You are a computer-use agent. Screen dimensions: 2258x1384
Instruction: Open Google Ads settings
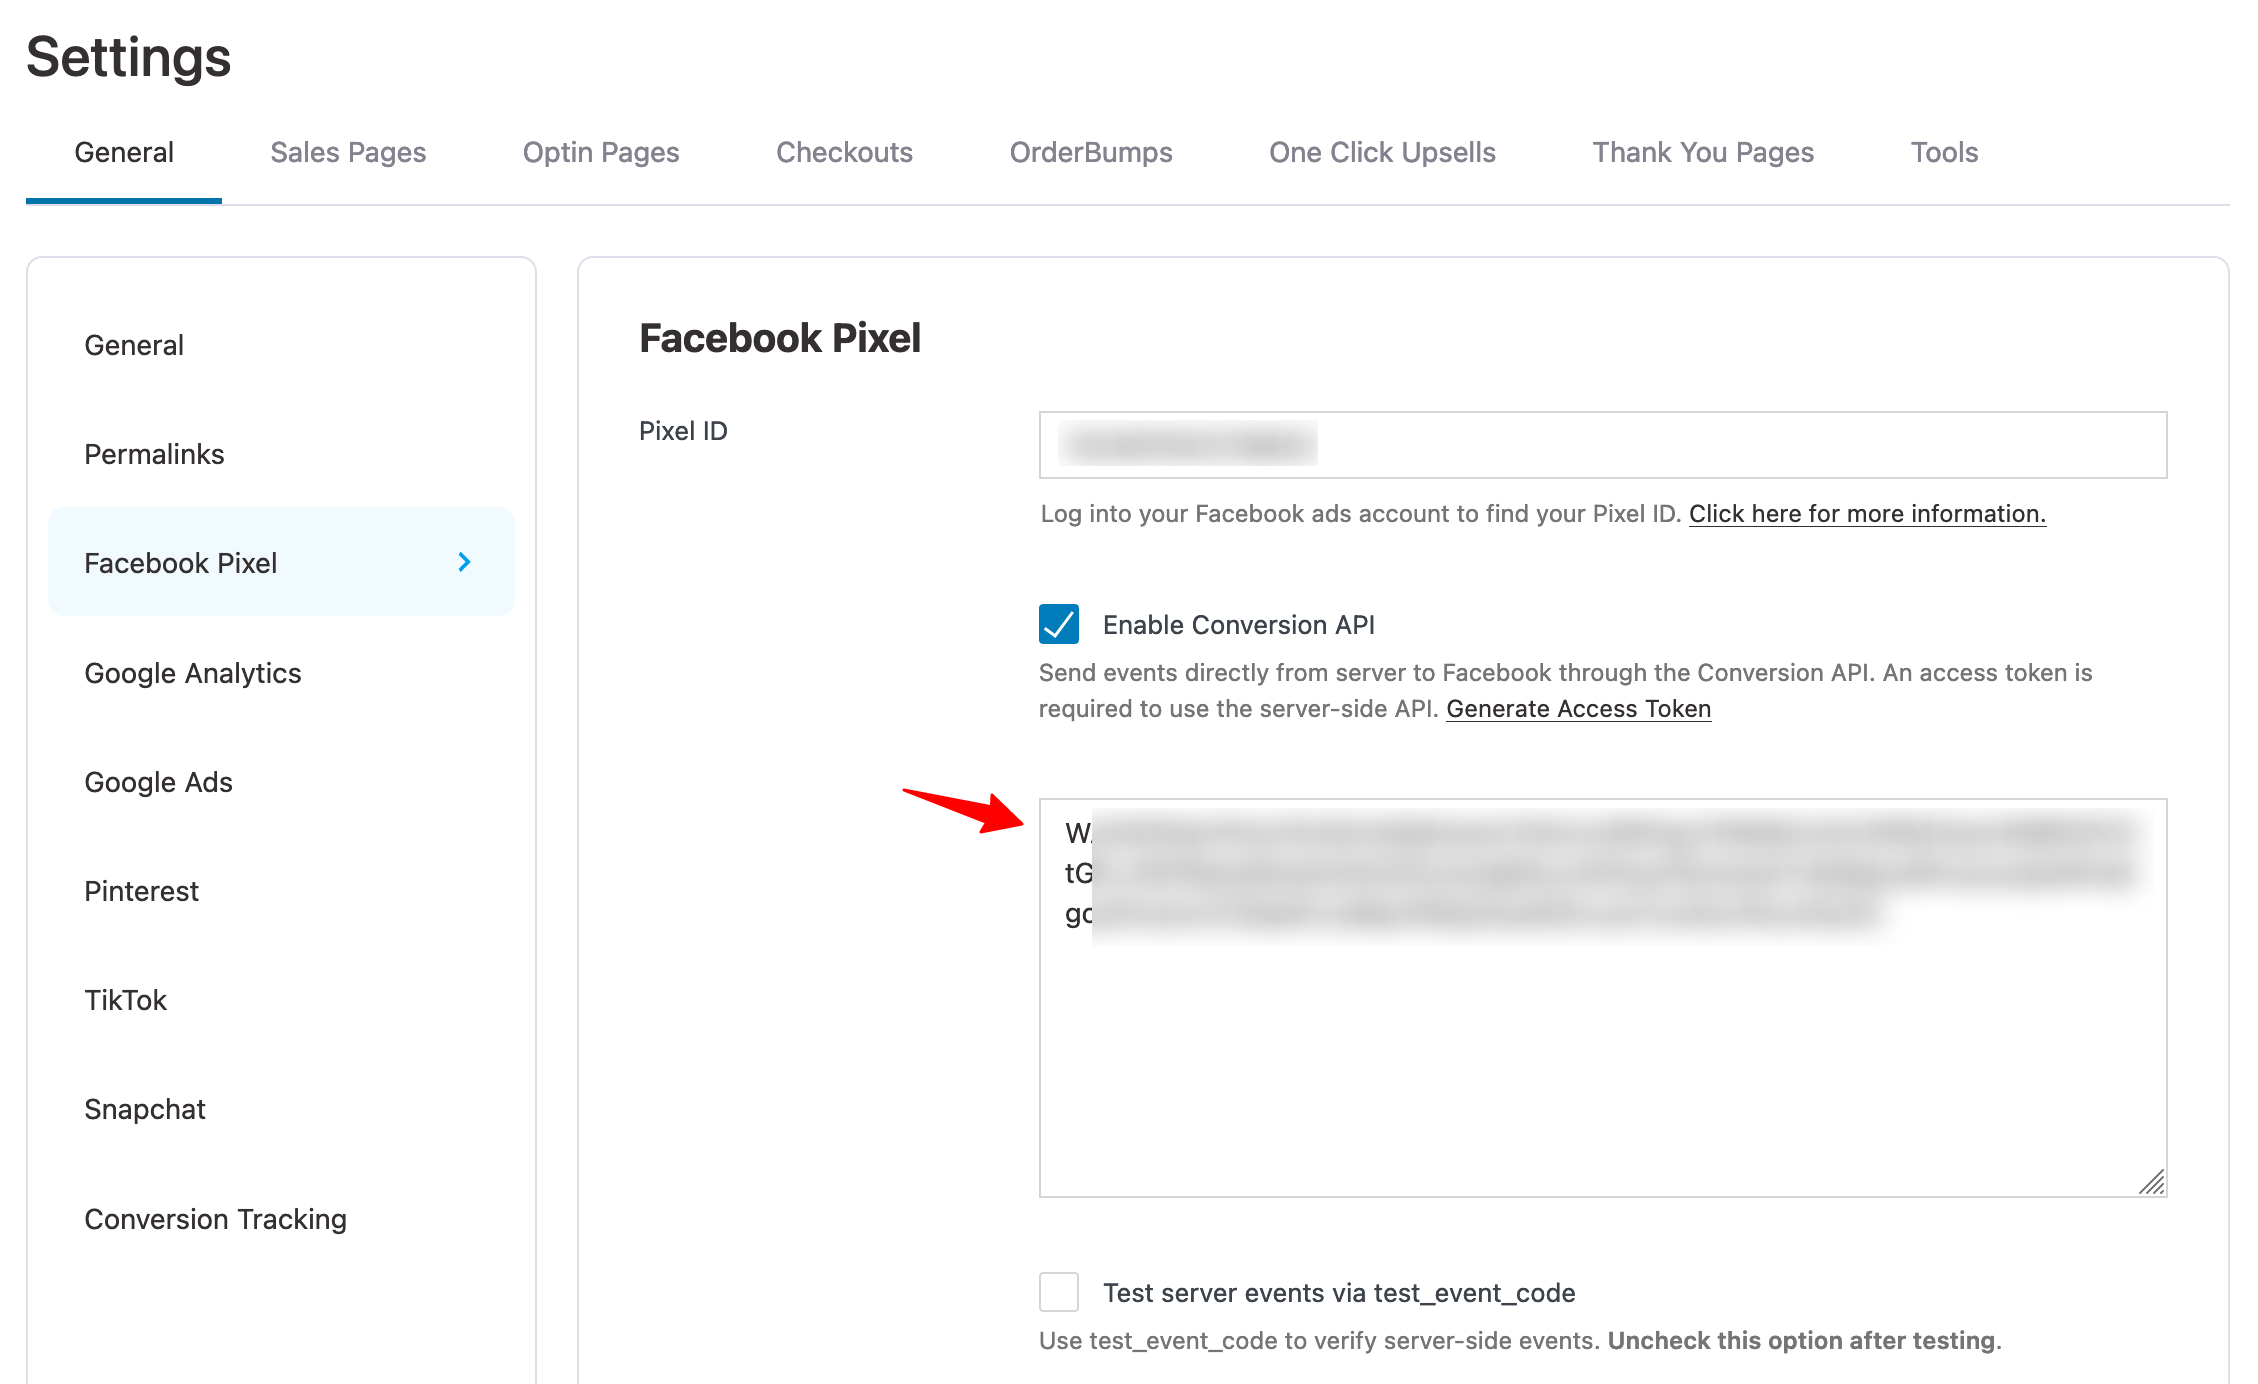[158, 782]
